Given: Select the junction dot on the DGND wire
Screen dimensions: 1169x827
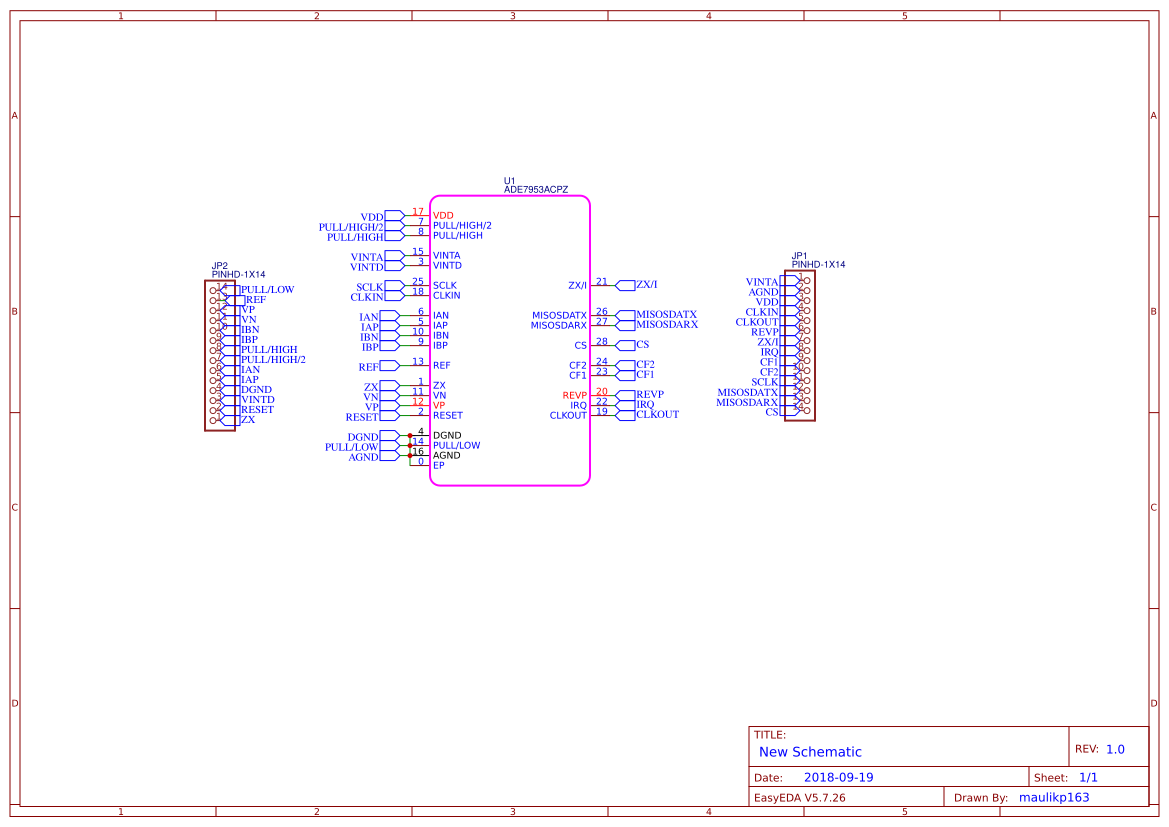Looking at the screenshot, I should click(410, 435).
